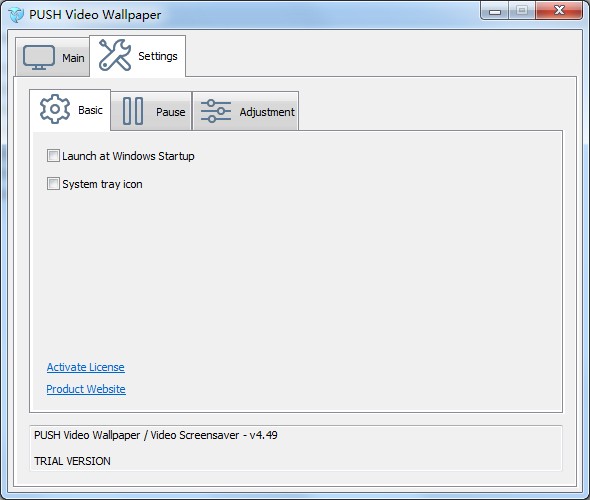Visit the Product Website link
The image size is (590, 500).
86,389
